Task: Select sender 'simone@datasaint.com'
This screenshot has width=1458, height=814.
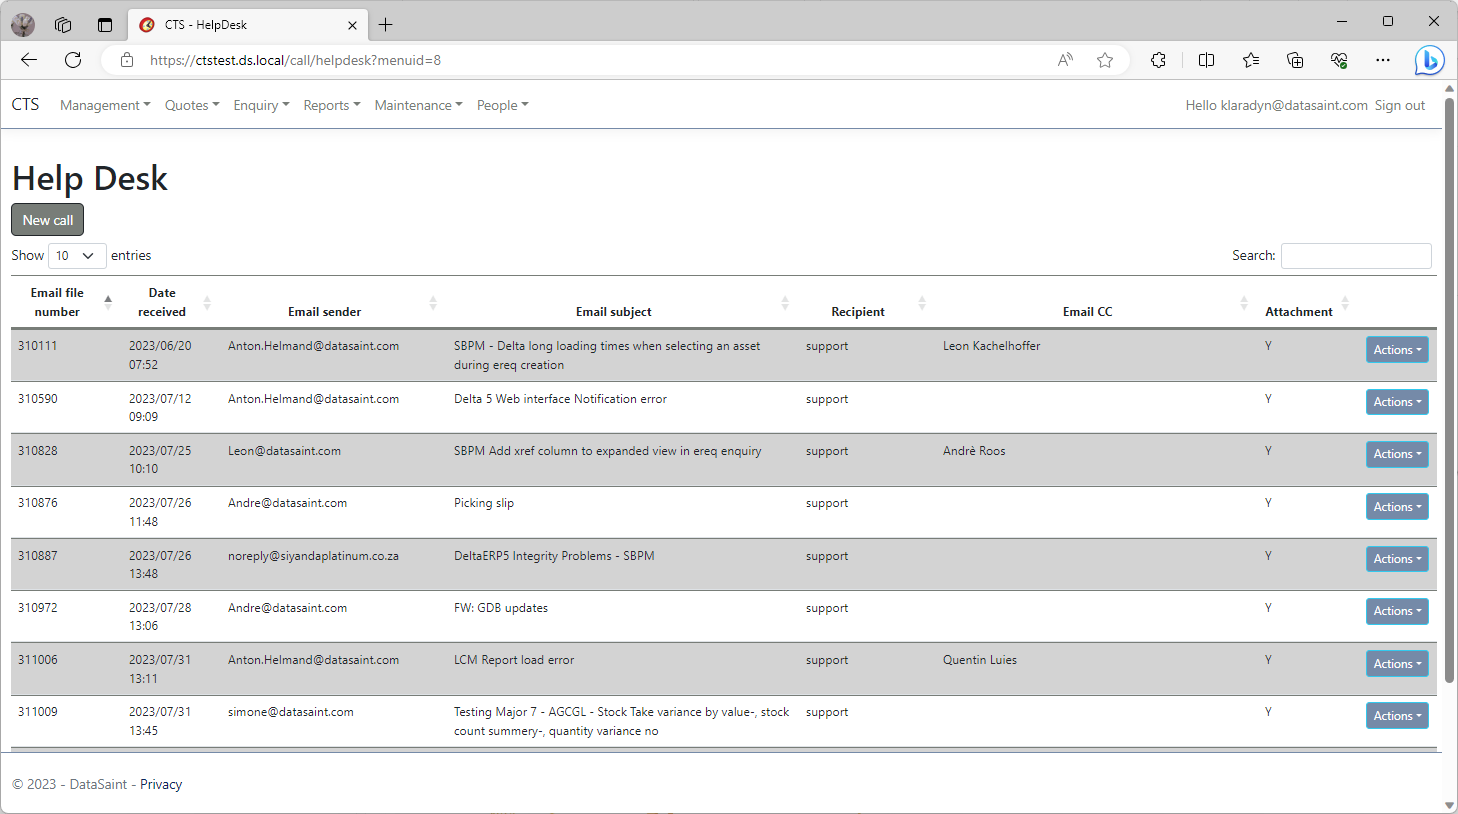Action: point(291,712)
